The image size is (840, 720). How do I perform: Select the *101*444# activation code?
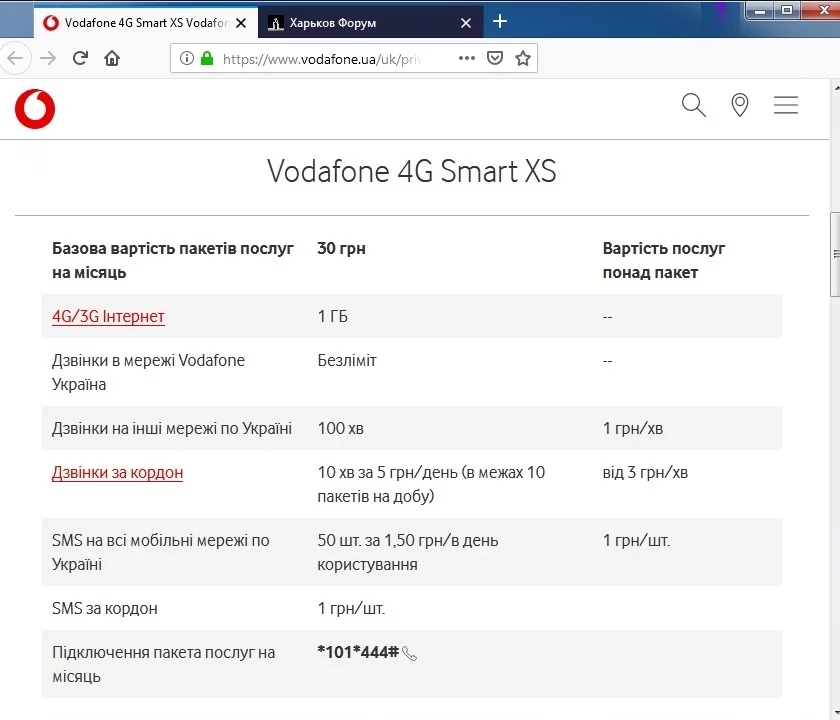pos(358,652)
